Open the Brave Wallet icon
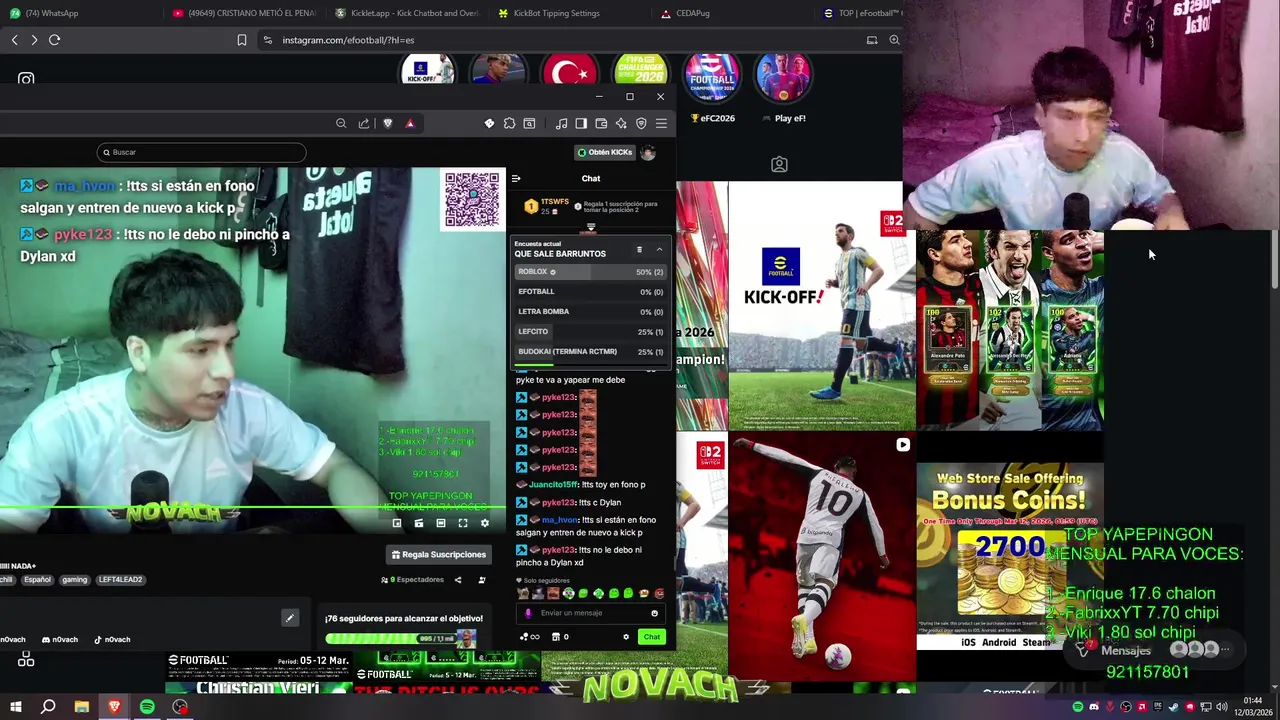 tap(601, 123)
